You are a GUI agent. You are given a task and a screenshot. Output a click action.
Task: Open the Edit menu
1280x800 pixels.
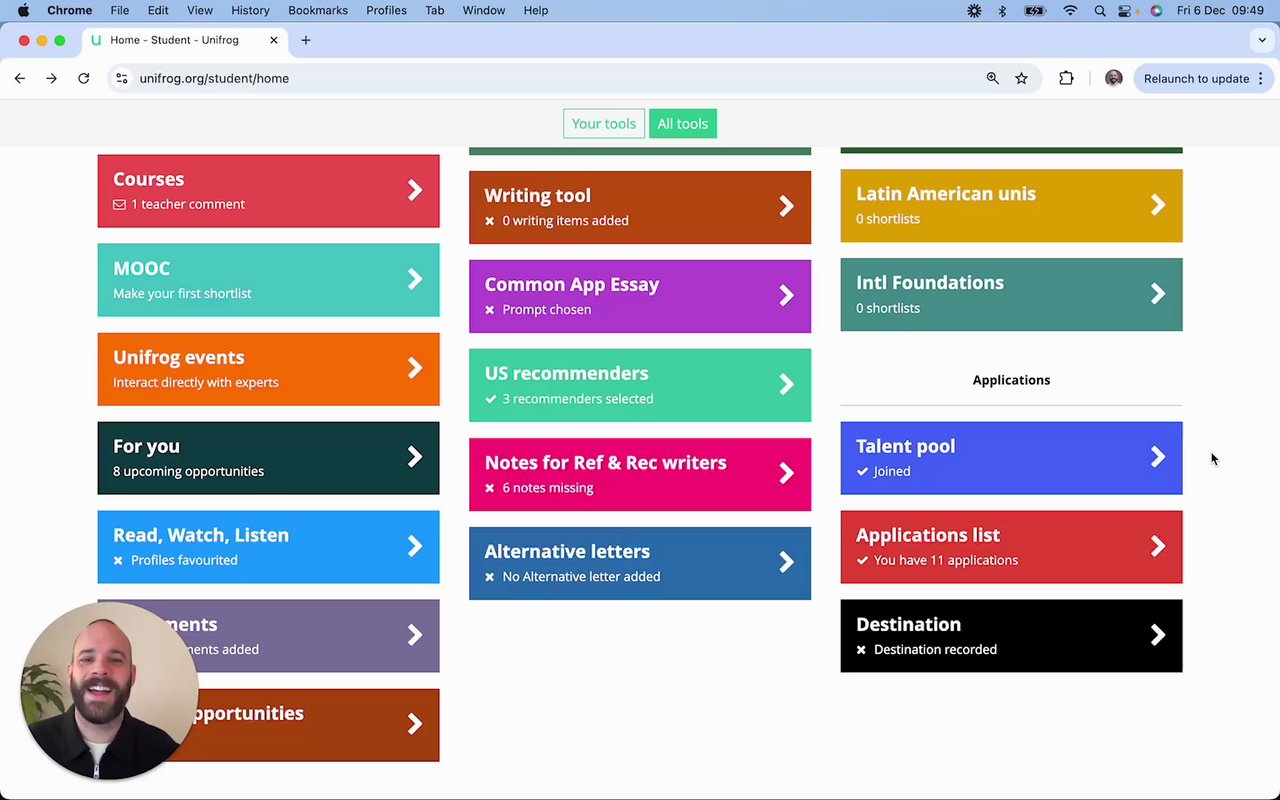(158, 10)
